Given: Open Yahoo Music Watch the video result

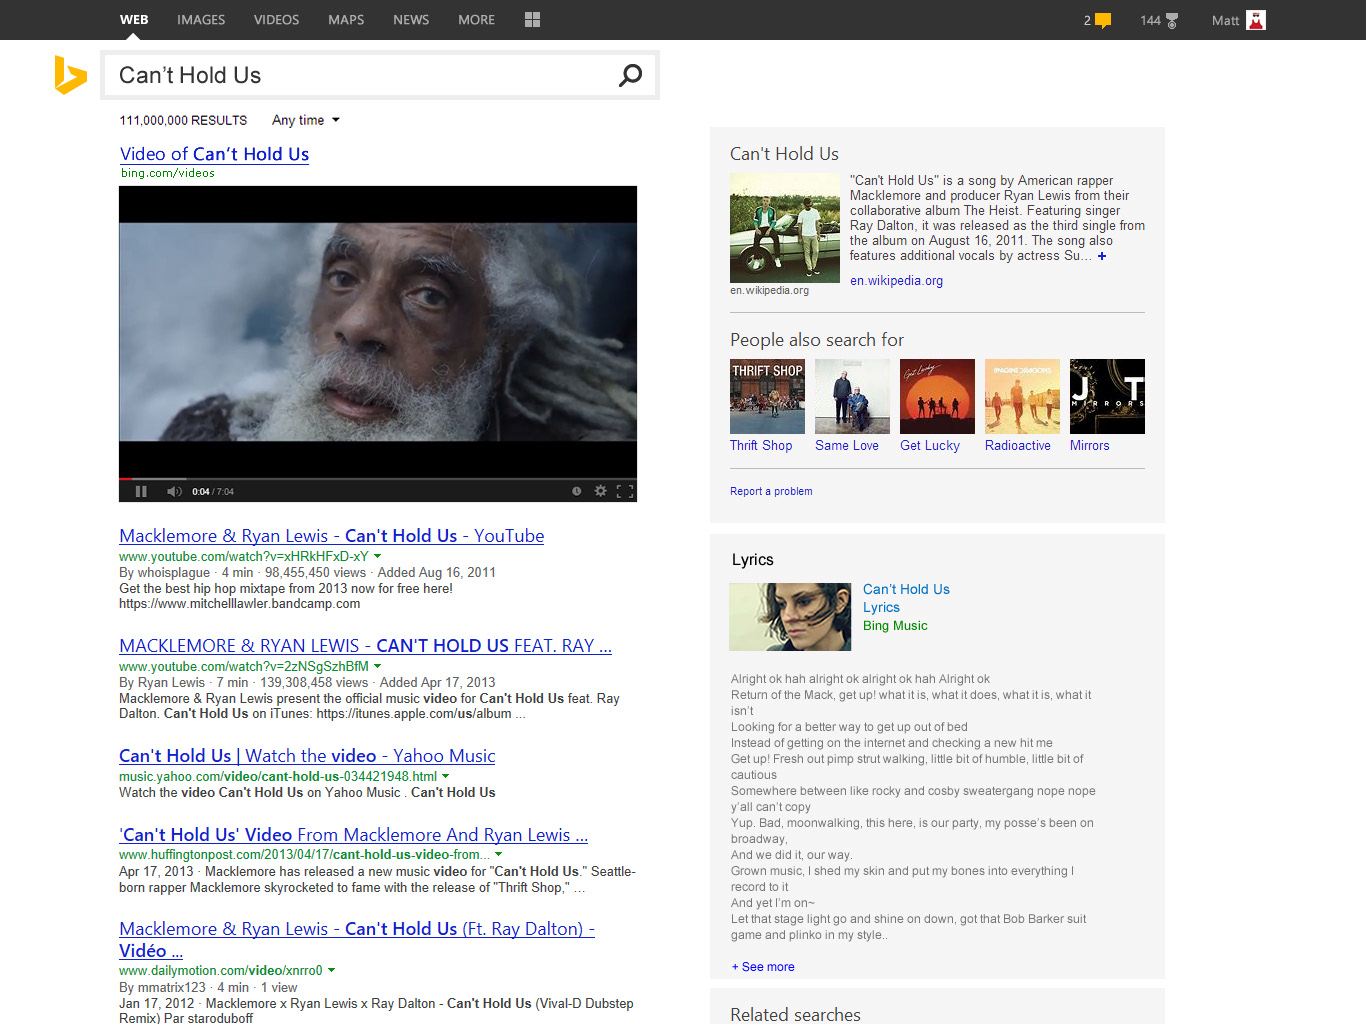Looking at the screenshot, I should tap(307, 756).
